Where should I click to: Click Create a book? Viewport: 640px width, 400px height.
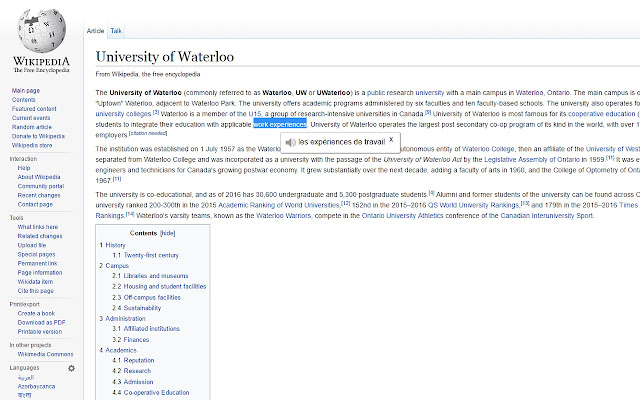(36, 313)
